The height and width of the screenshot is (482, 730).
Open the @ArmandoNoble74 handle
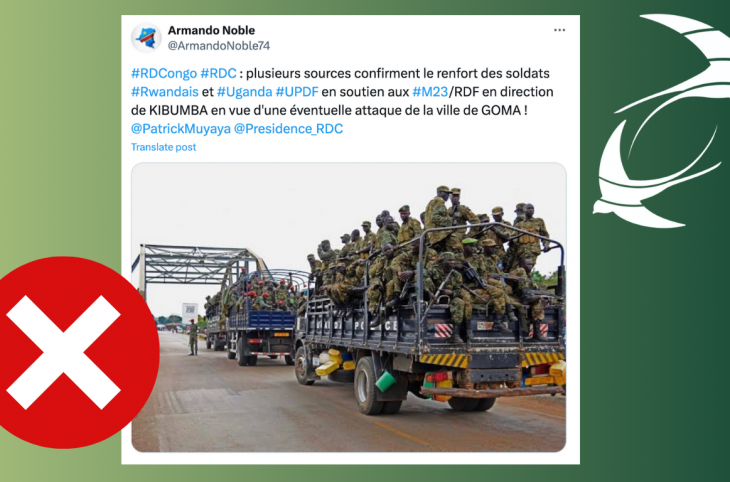(x=218, y=46)
